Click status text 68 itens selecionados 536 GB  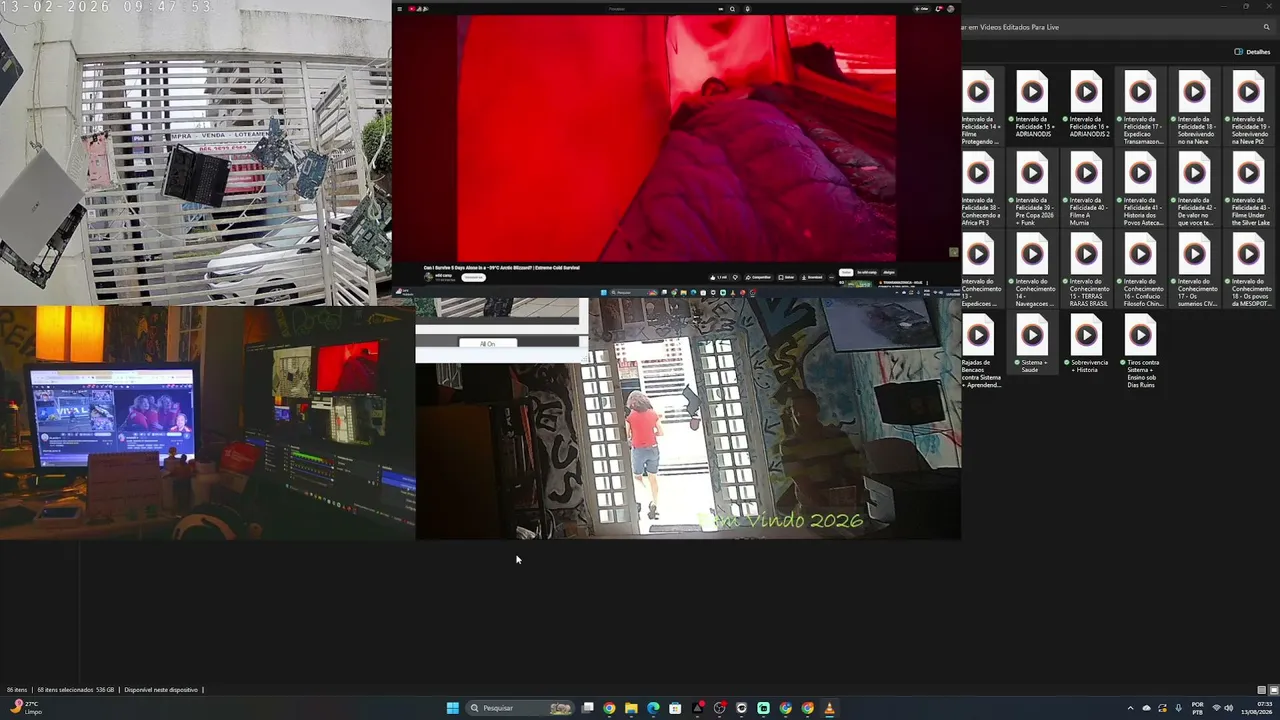(x=76, y=690)
